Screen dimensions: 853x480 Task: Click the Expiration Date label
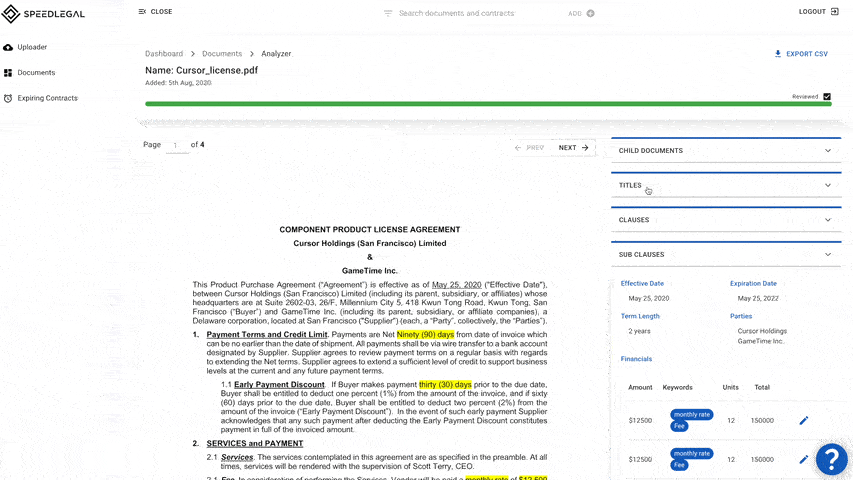point(753,284)
